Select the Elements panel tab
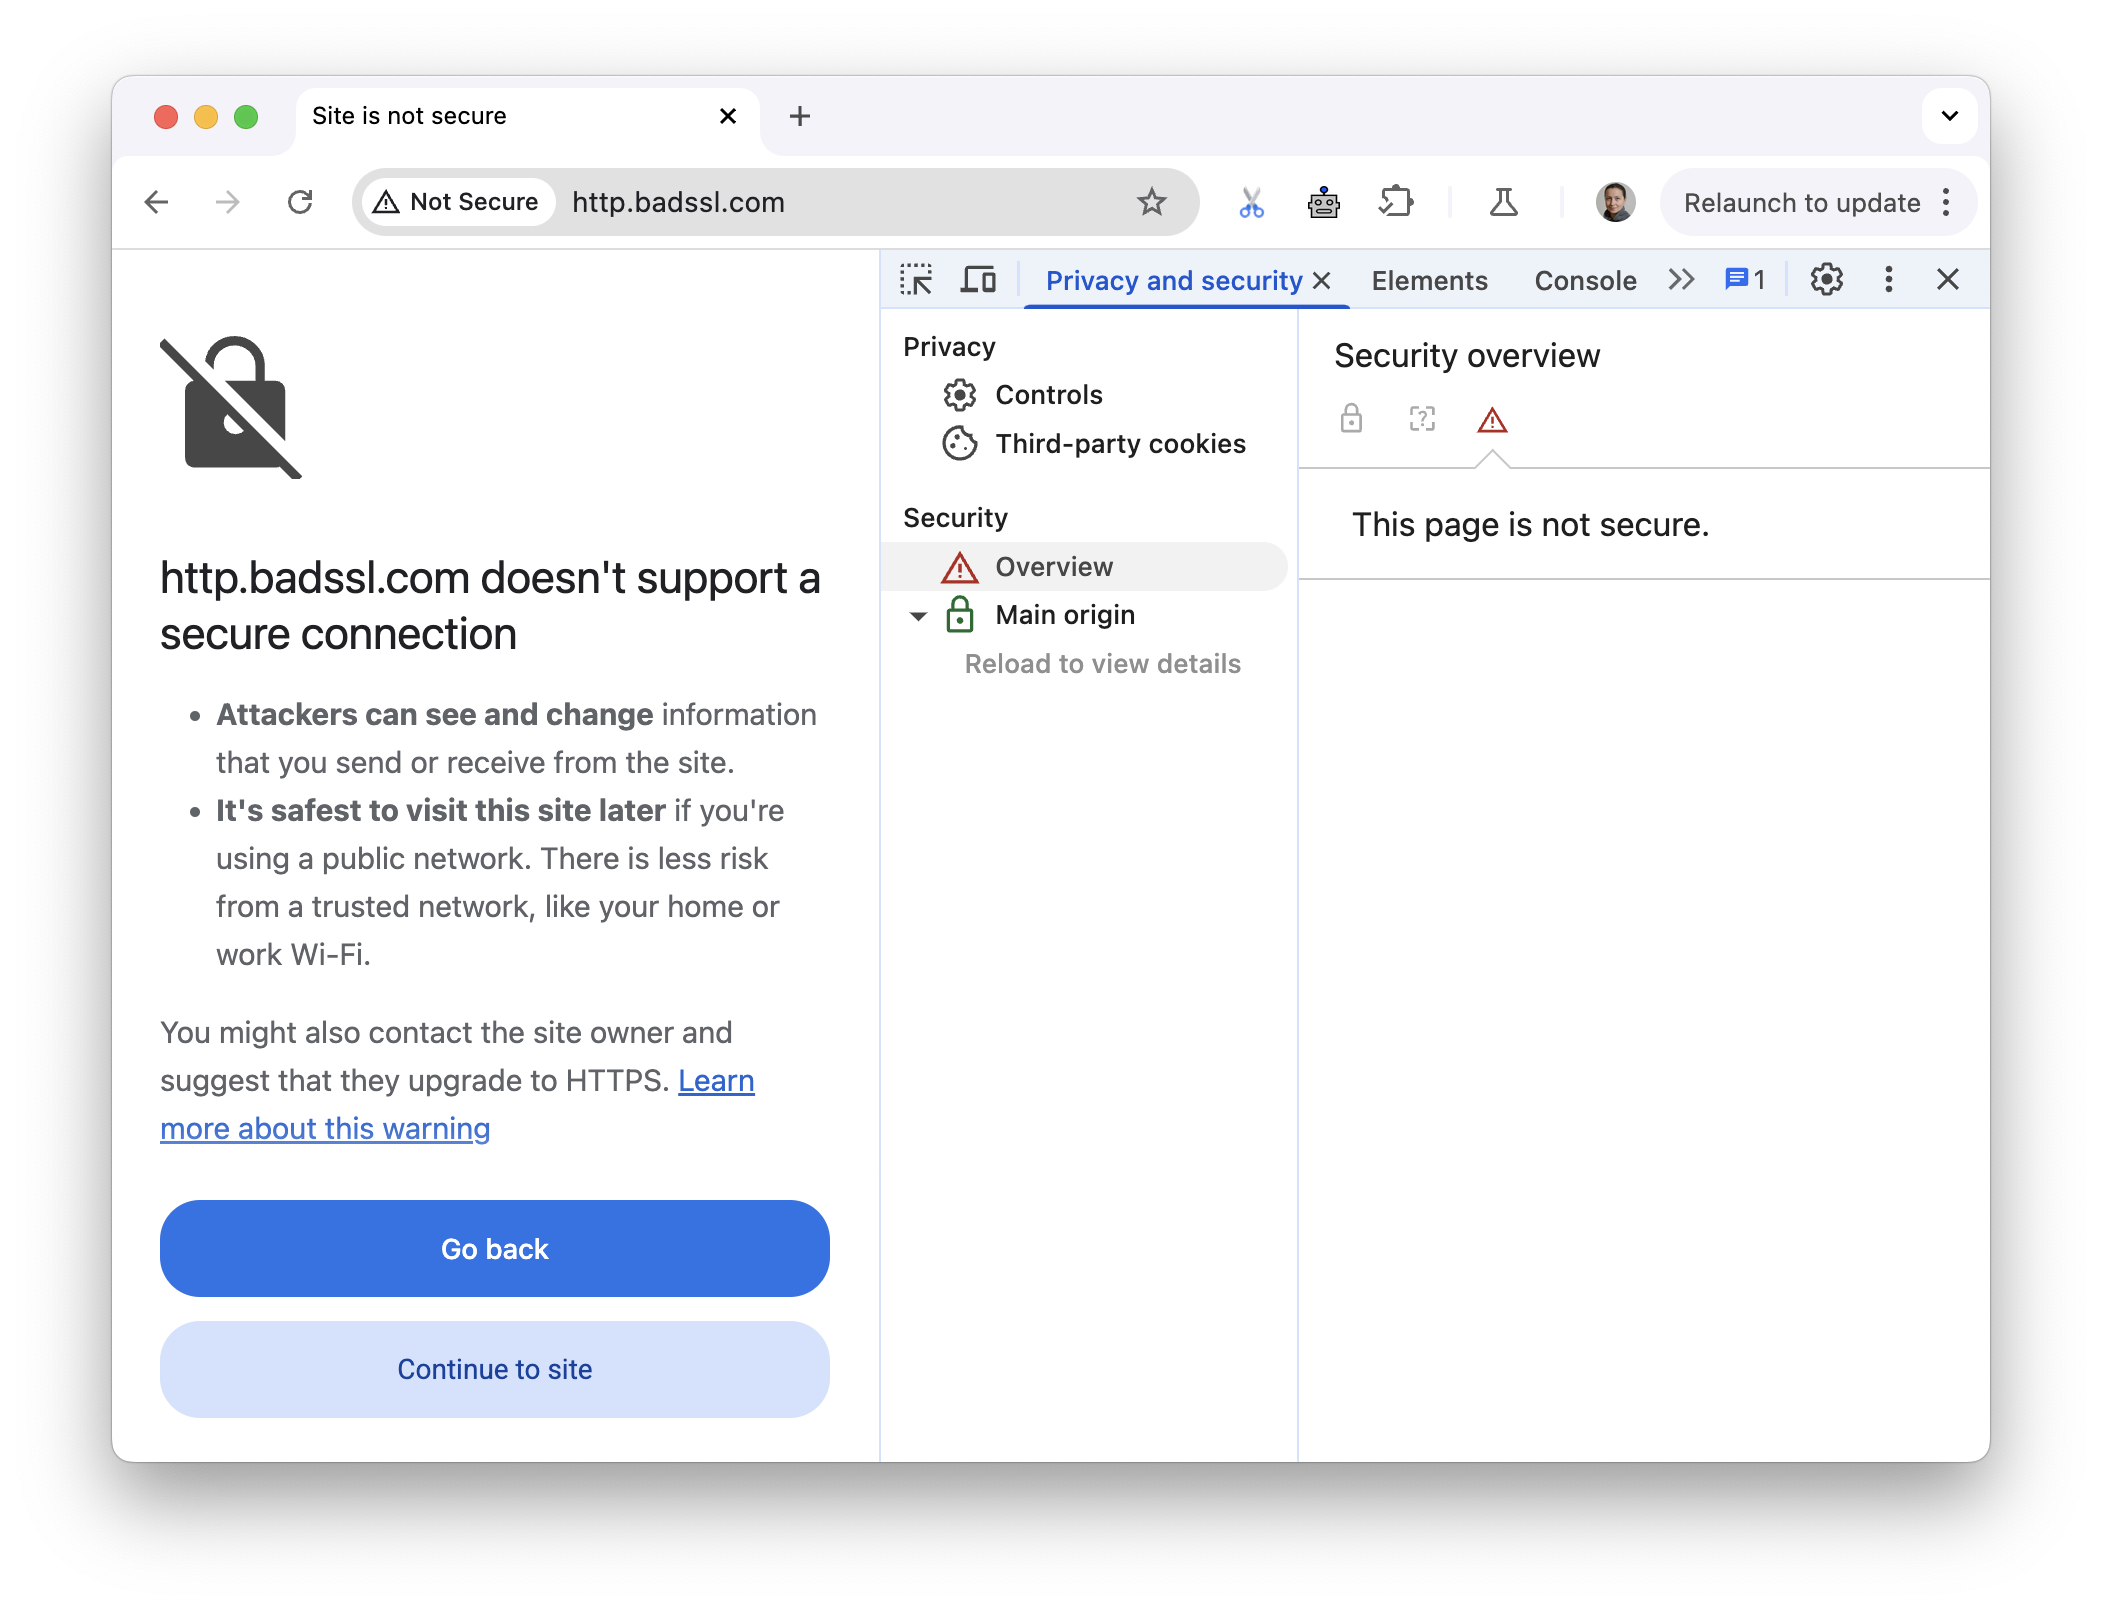Screen dimensions: 2102x1610 point(1429,277)
